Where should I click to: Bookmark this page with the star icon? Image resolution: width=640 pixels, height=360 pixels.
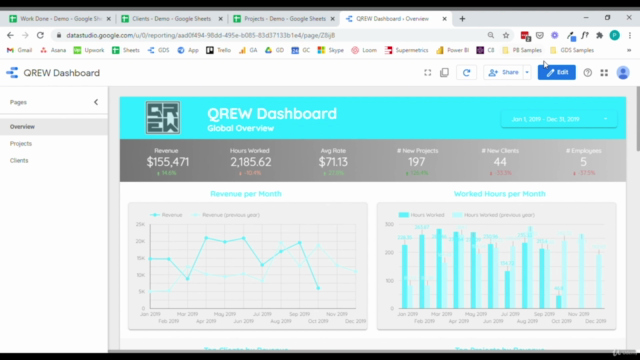[x=506, y=36]
